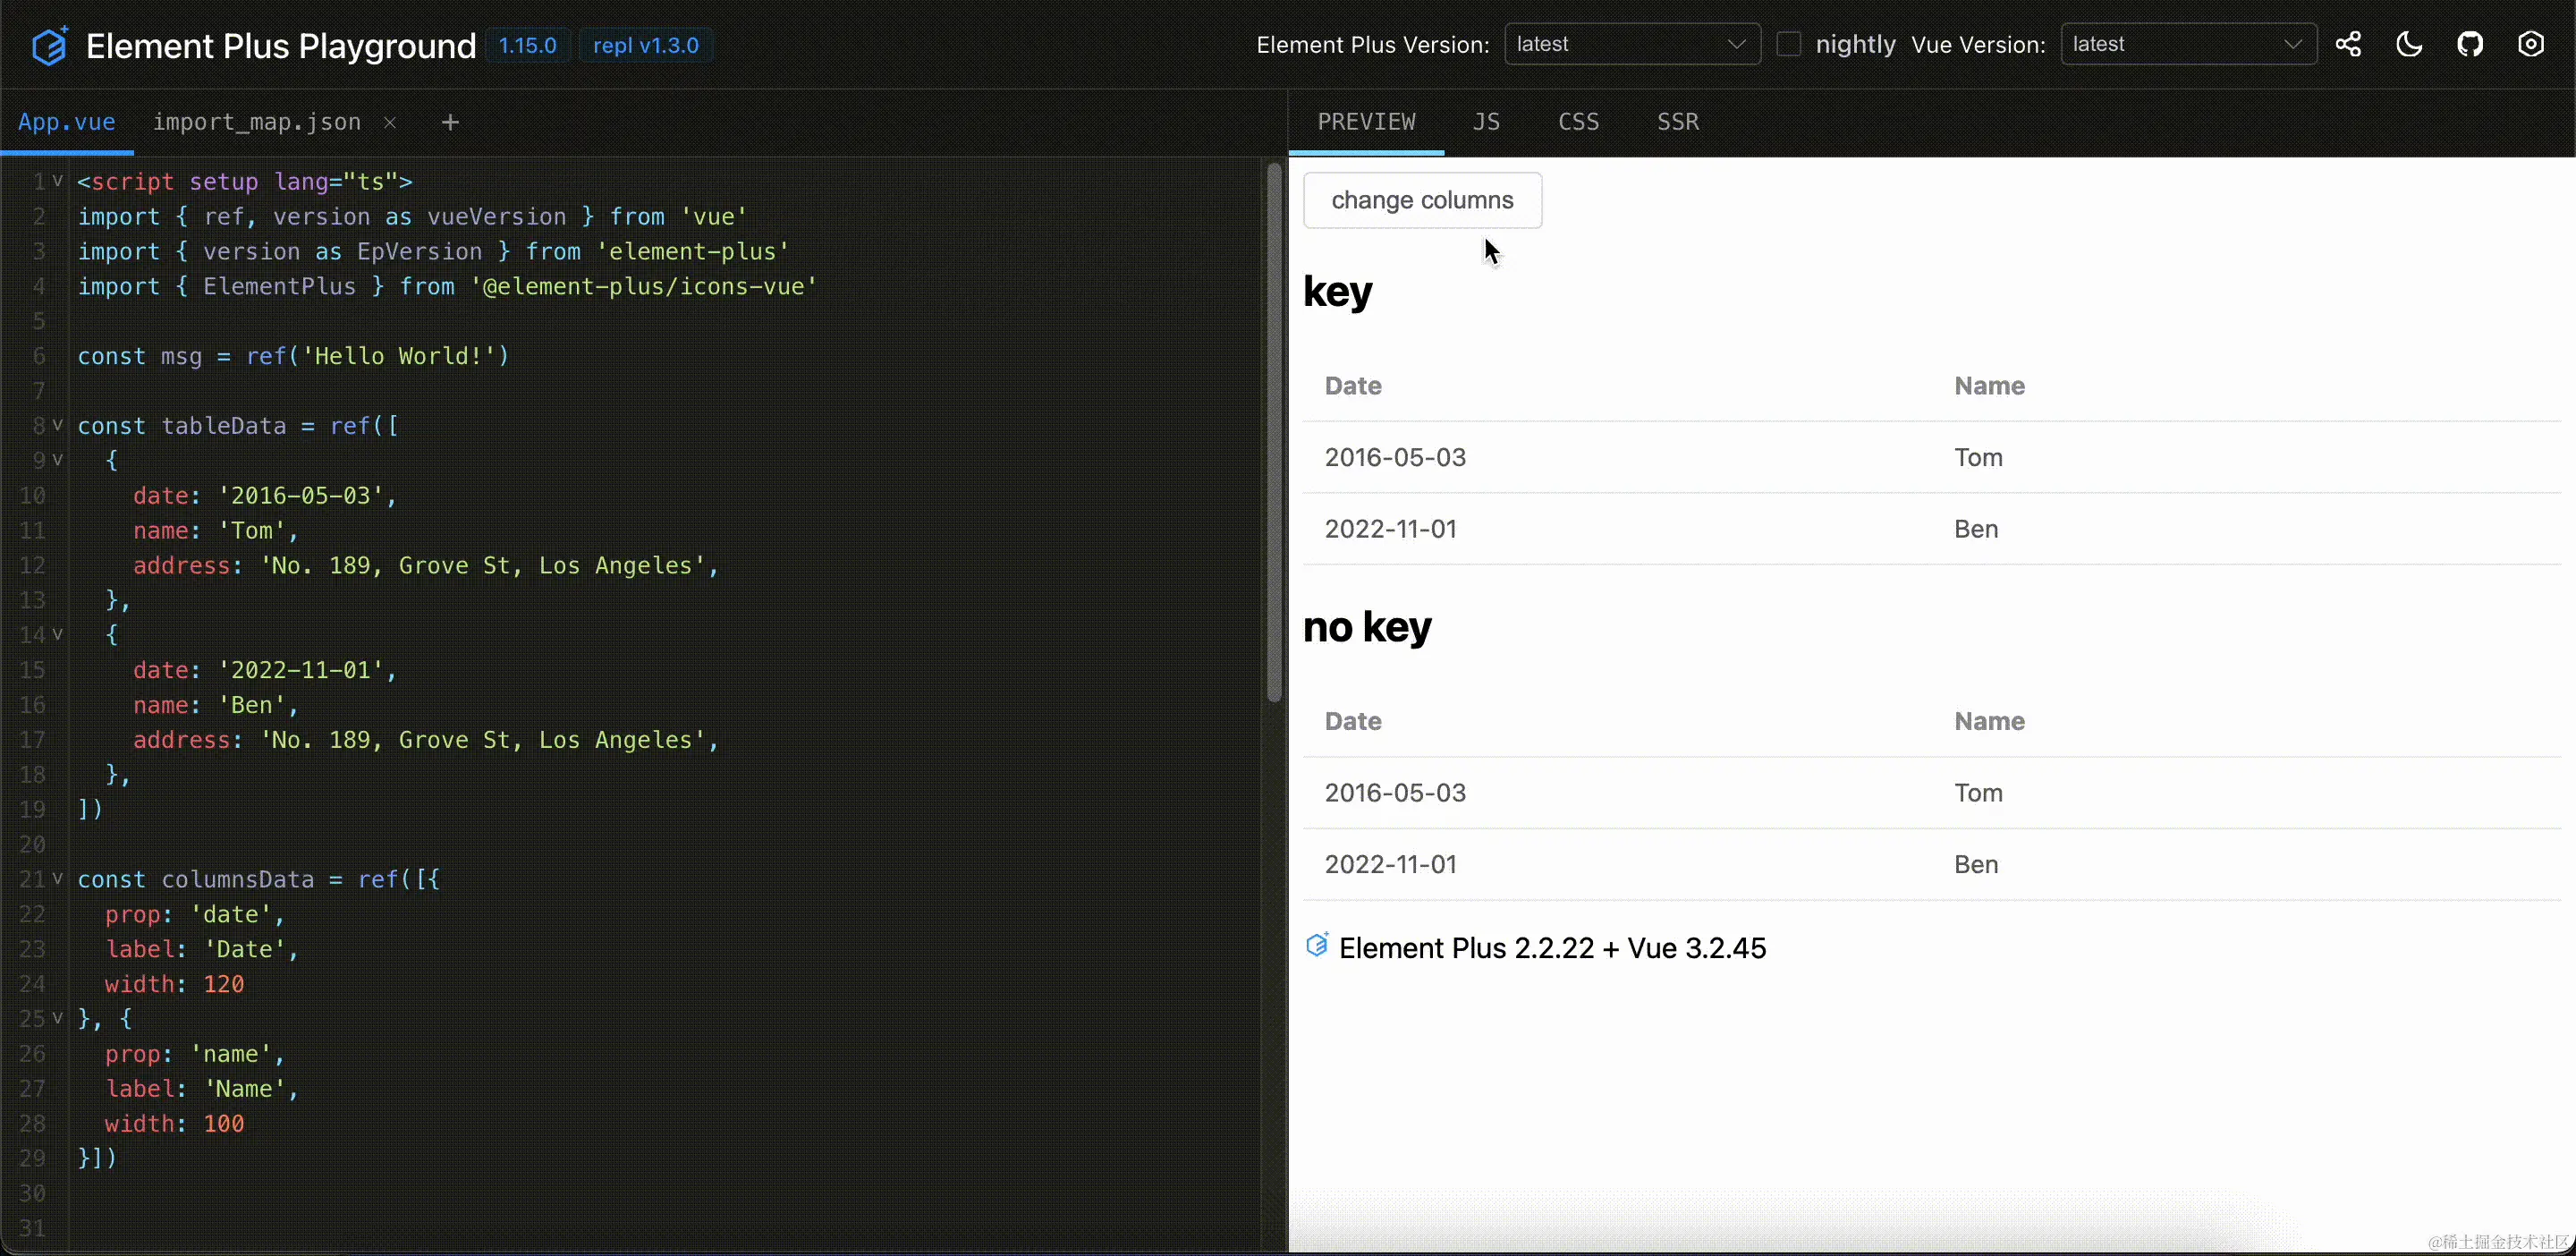Add a new file with the plus icon
This screenshot has height=1256, width=2576.
449,121
